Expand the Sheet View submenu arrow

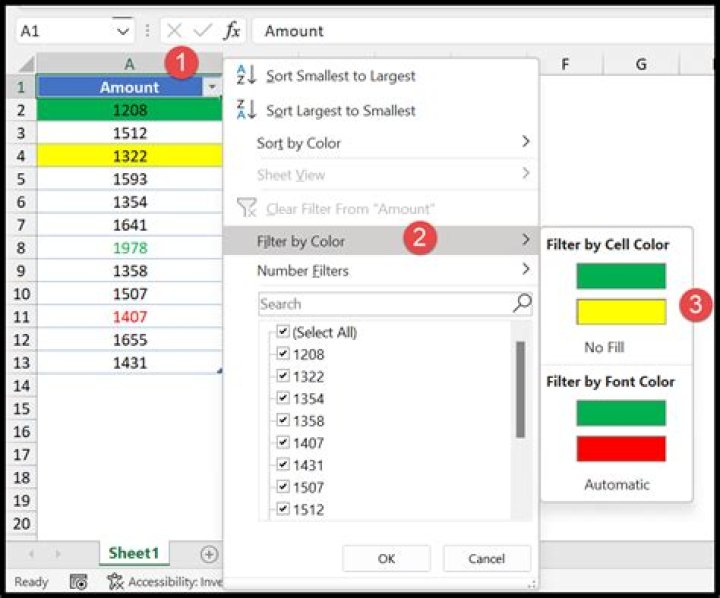click(x=526, y=173)
